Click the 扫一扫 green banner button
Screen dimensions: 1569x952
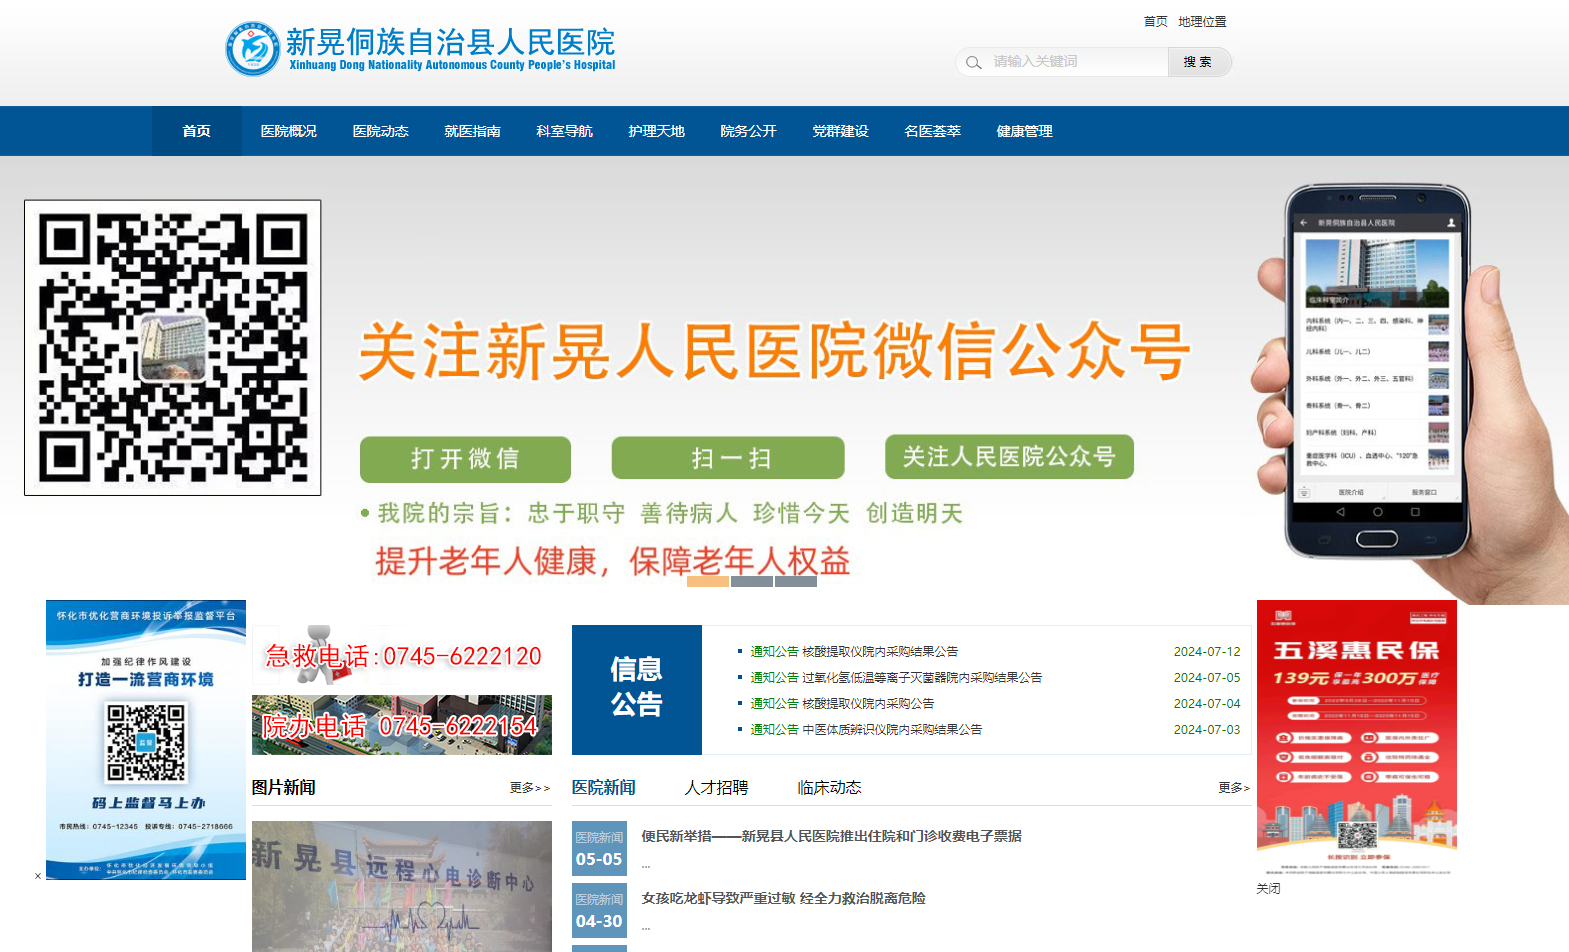[x=728, y=458]
